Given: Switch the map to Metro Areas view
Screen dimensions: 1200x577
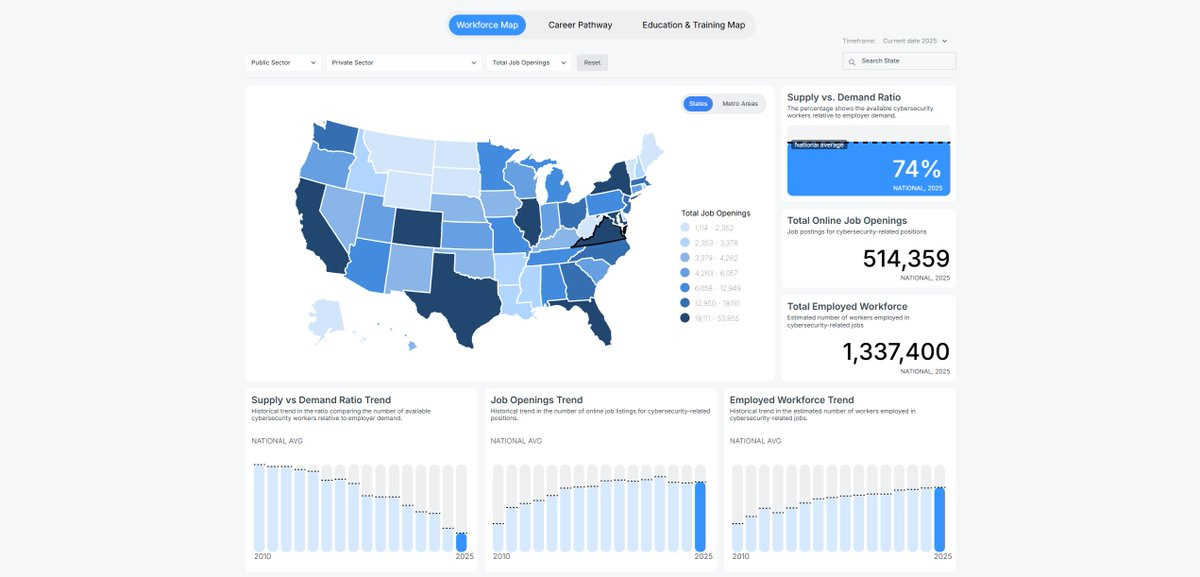Looking at the screenshot, I should (x=740, y=104).
